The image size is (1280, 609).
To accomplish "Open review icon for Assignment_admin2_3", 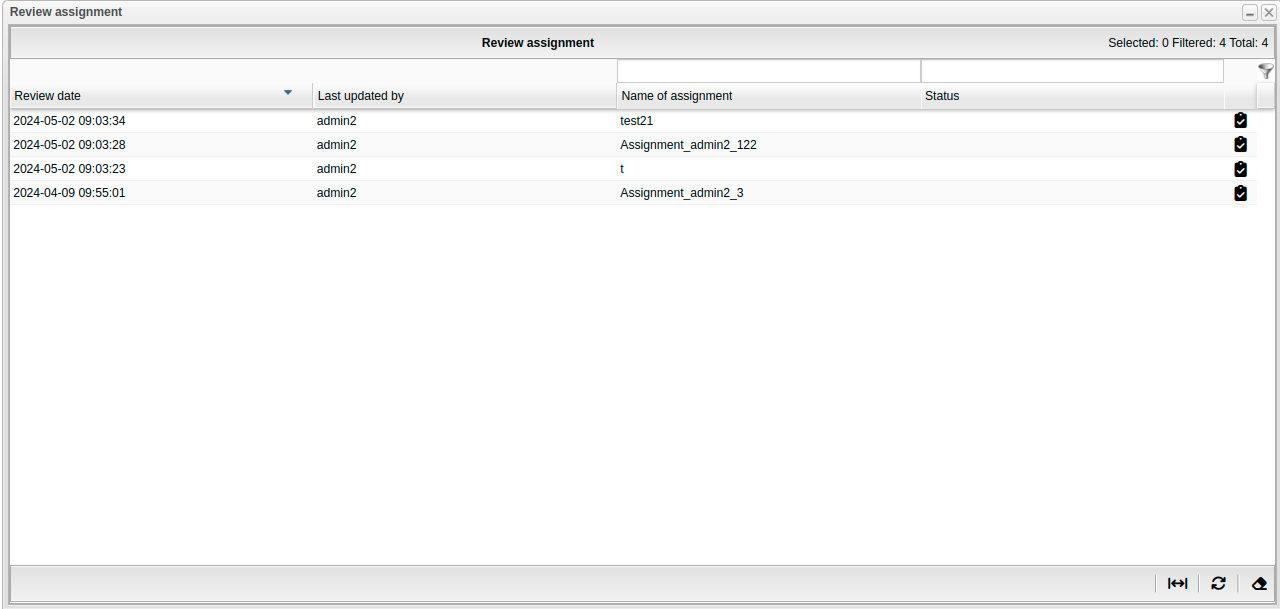I will point(1240,193).
